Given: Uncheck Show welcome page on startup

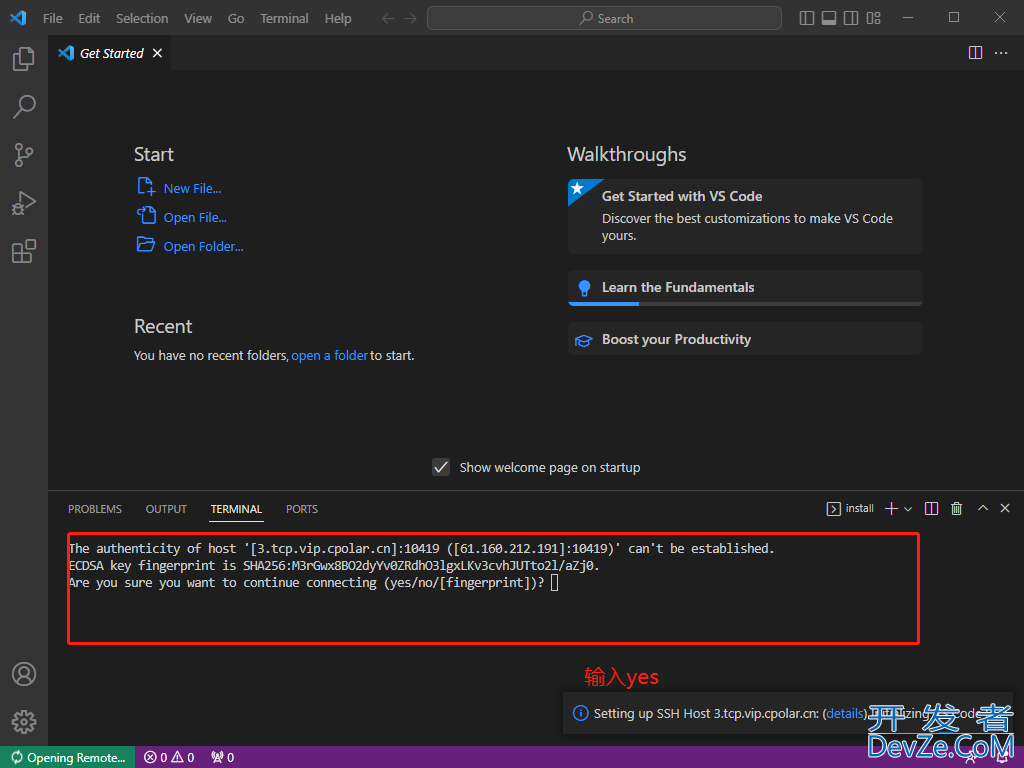Looking at the screenshot, I should pyautogui.click(x=441, y=467).
